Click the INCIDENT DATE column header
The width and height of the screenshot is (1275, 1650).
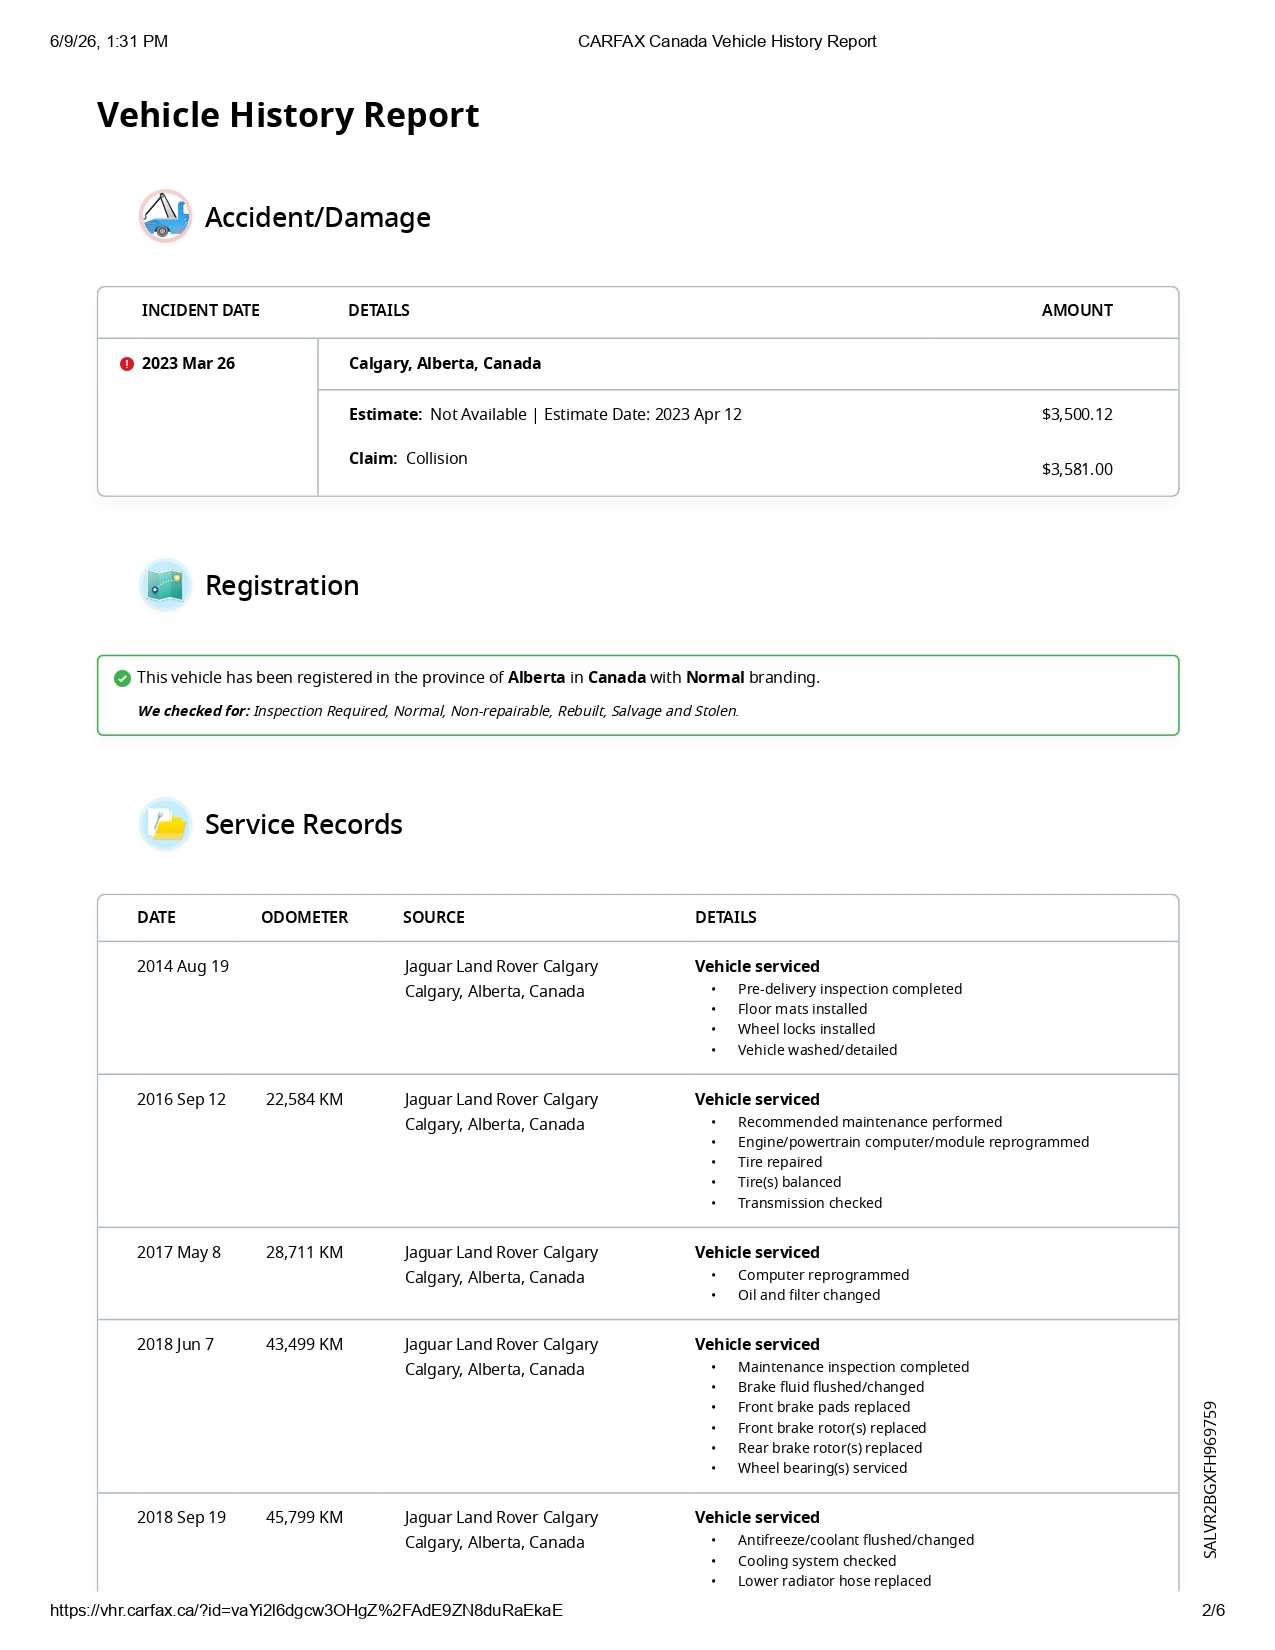pyautogui.click(x=200, y=310)
